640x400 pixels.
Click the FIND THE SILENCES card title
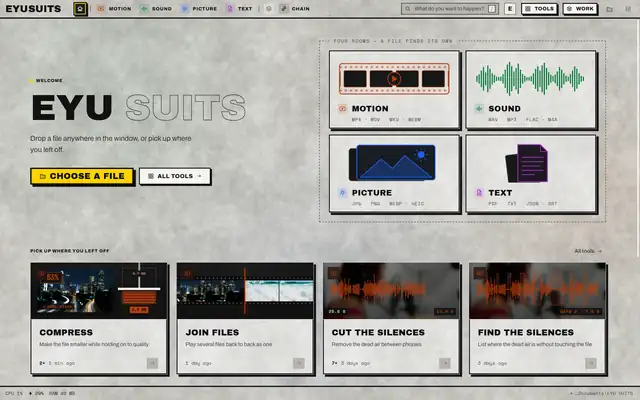pyautogui.click(x=526, y=332)
